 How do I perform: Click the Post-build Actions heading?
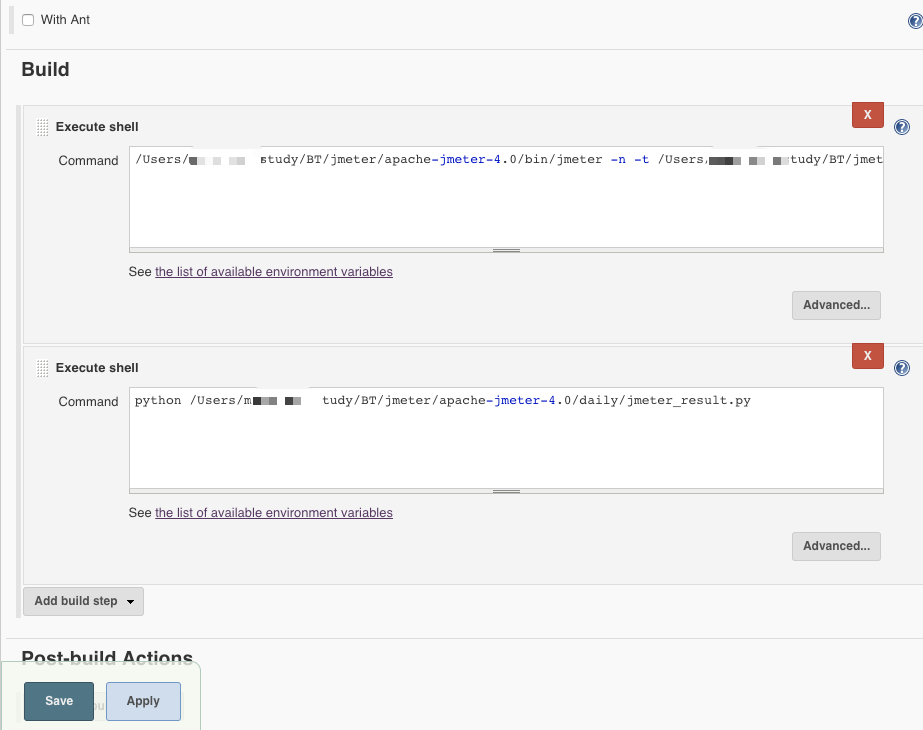coord(107,658)
